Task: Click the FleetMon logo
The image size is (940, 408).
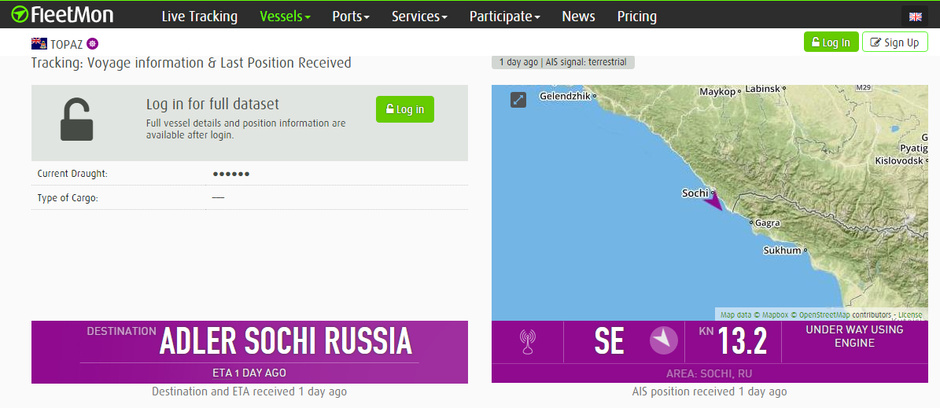Action: (x=62, y=14)
